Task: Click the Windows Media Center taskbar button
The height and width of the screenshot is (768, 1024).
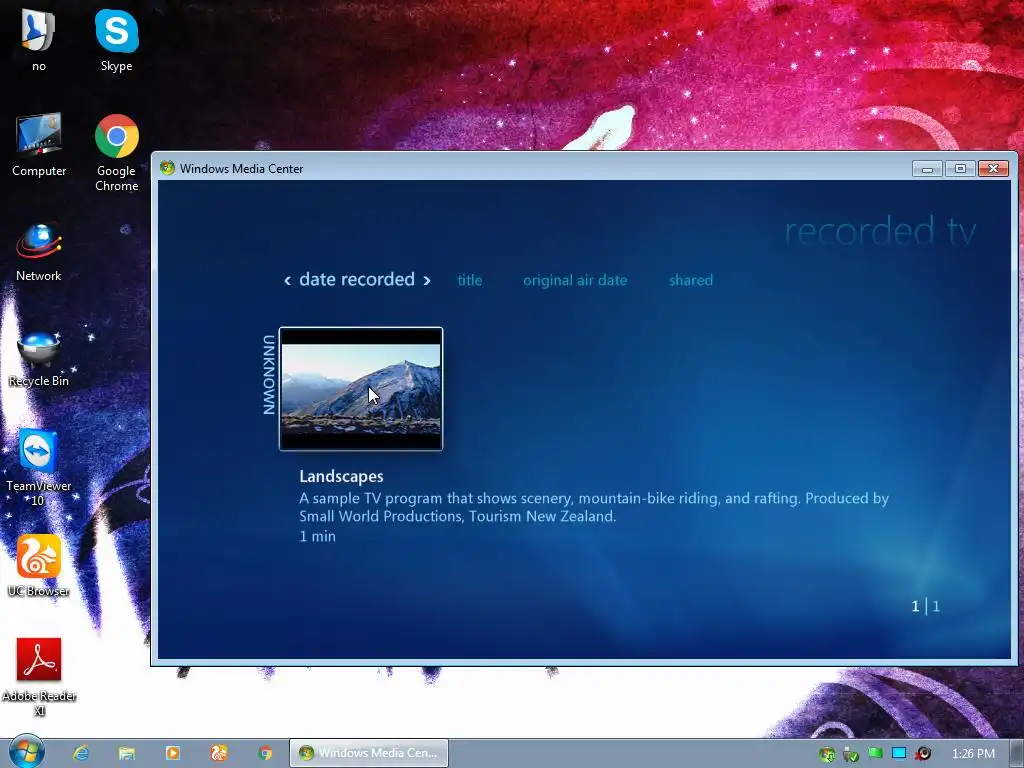Action: [369, 753]
